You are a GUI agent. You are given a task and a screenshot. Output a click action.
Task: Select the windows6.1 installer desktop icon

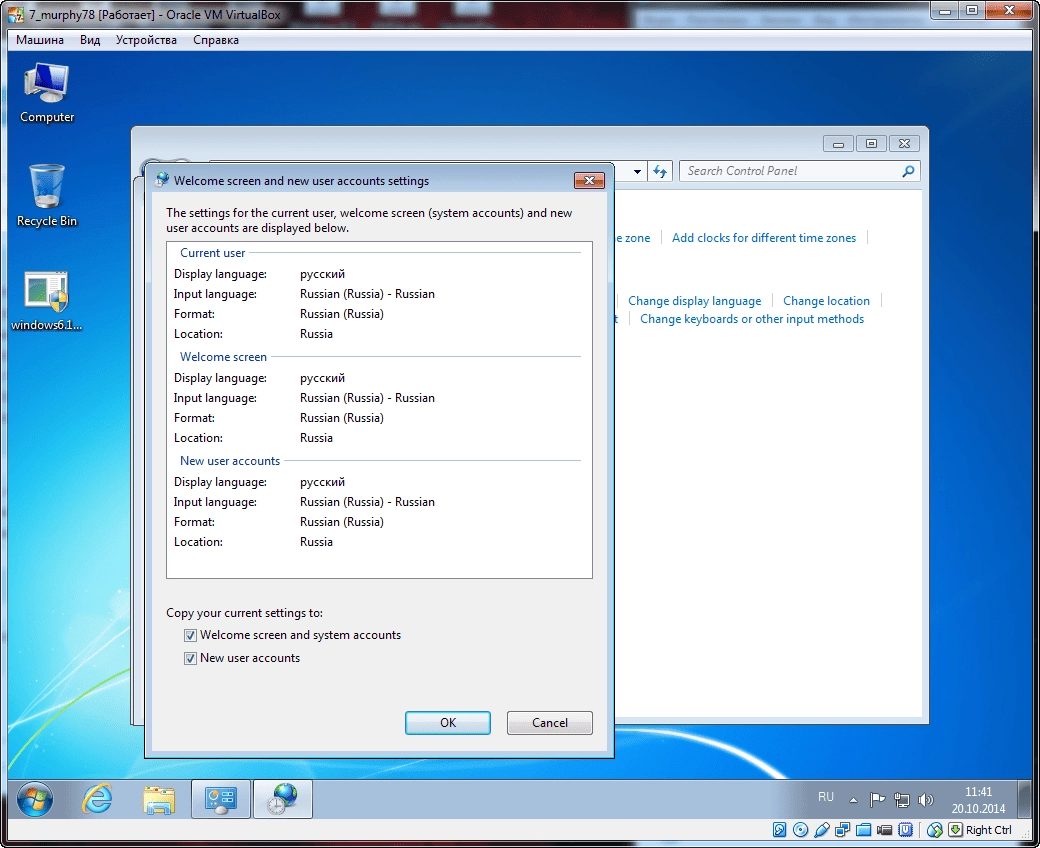point(46,300)
